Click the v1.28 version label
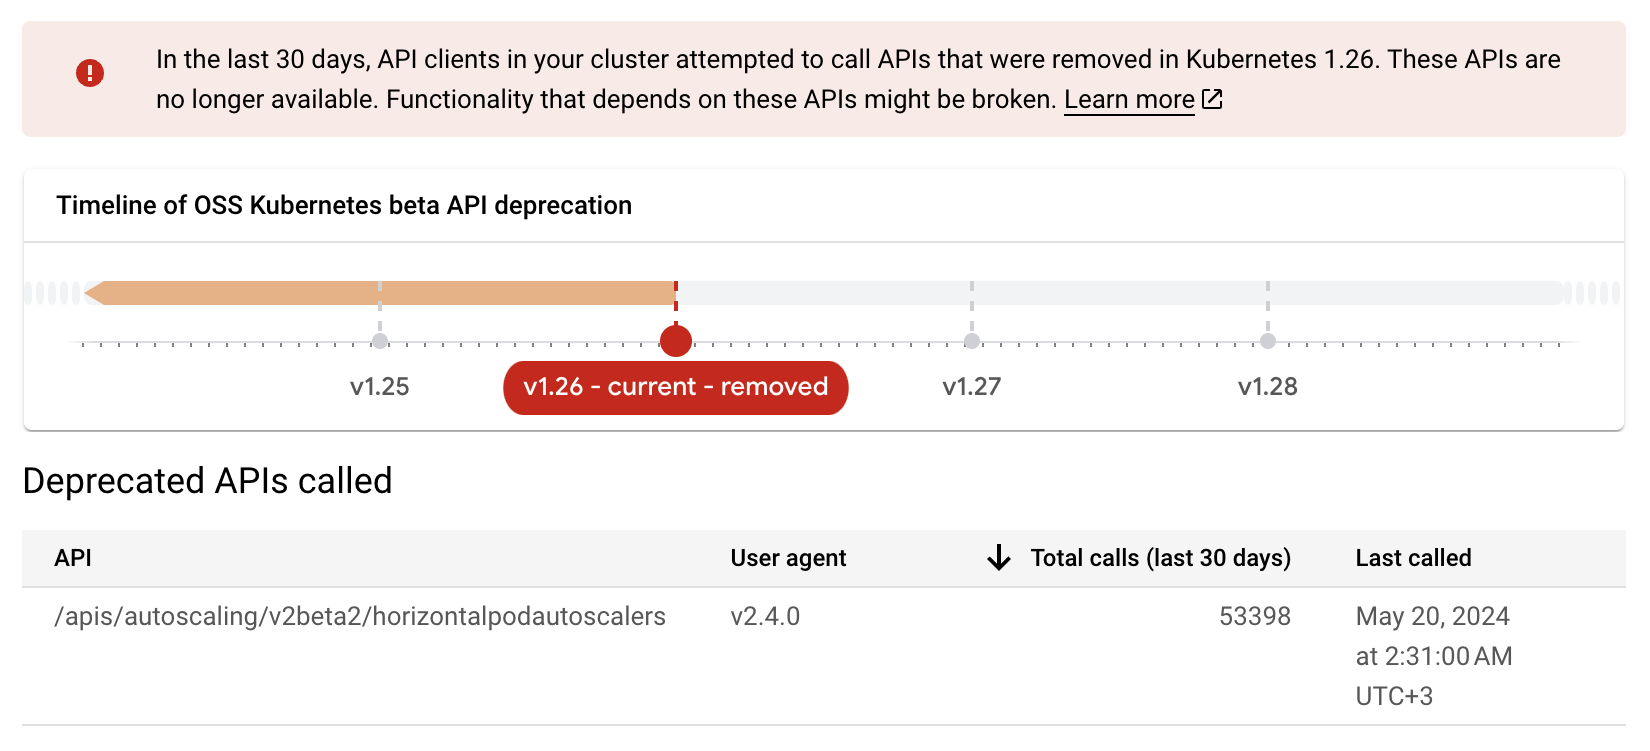 pos(1268,387)
